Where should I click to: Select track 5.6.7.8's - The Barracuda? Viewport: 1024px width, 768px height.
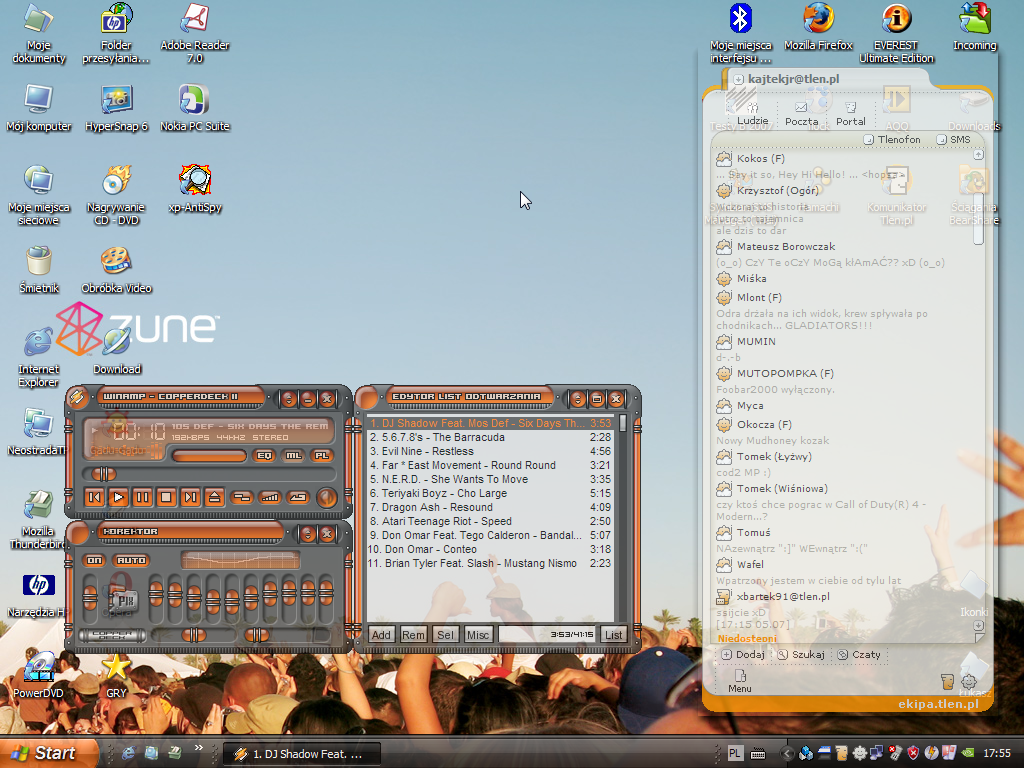pyautogui.click(x=490, y=438)
